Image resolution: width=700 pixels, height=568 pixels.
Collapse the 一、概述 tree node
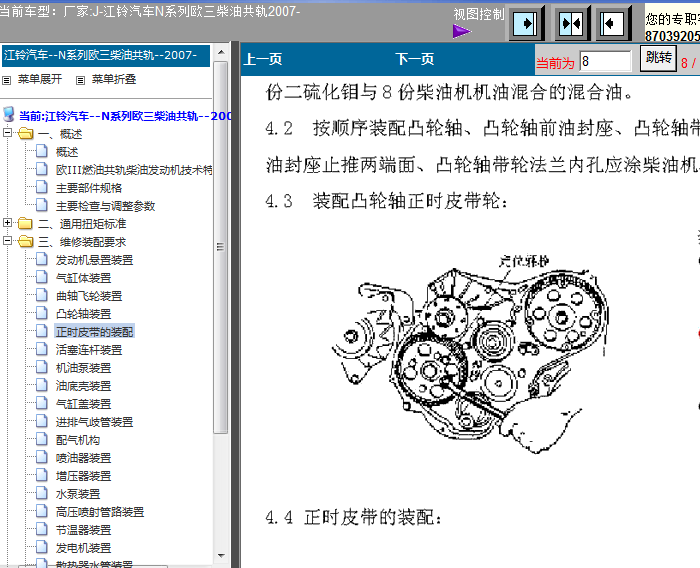tap(7, 133)
